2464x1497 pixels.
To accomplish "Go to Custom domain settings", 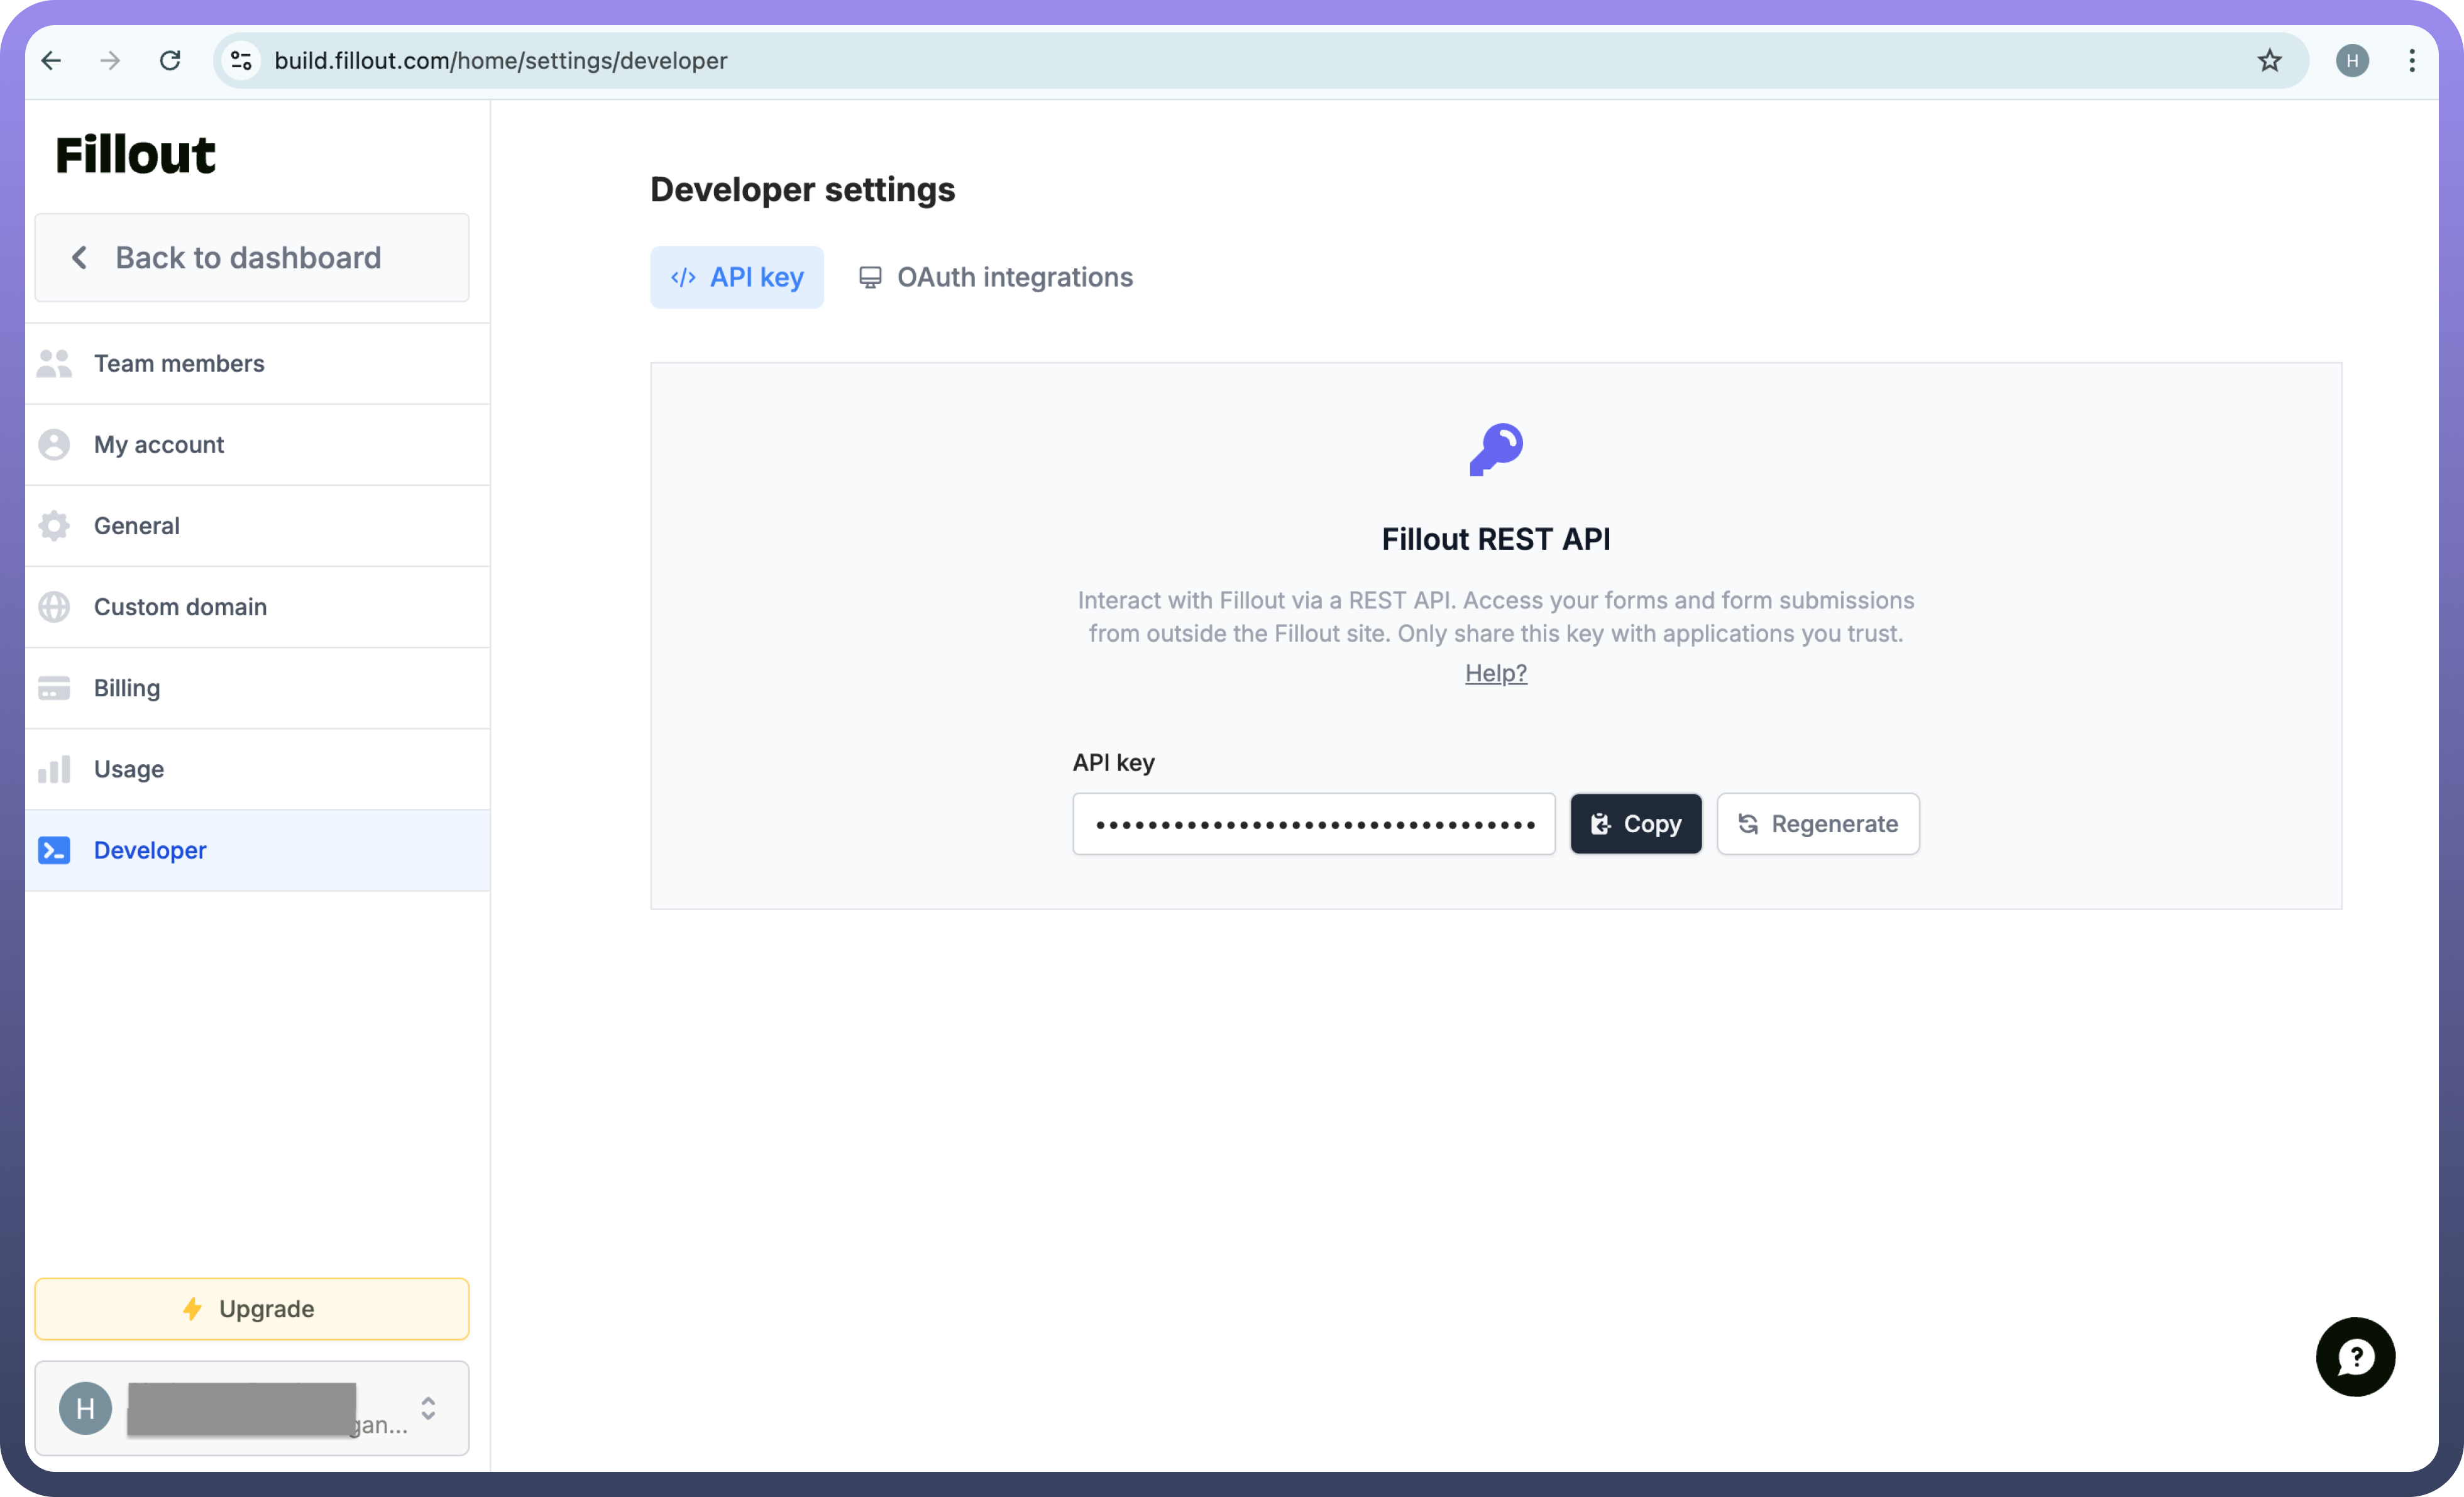I will tap(180, 607).
